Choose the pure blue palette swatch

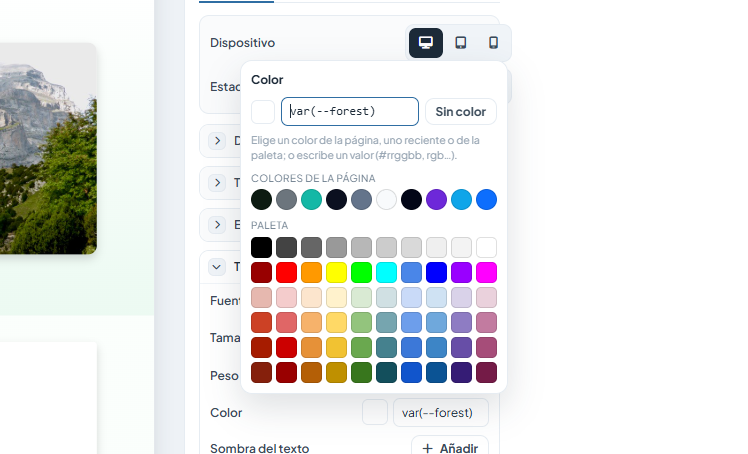tap(436, 272)
